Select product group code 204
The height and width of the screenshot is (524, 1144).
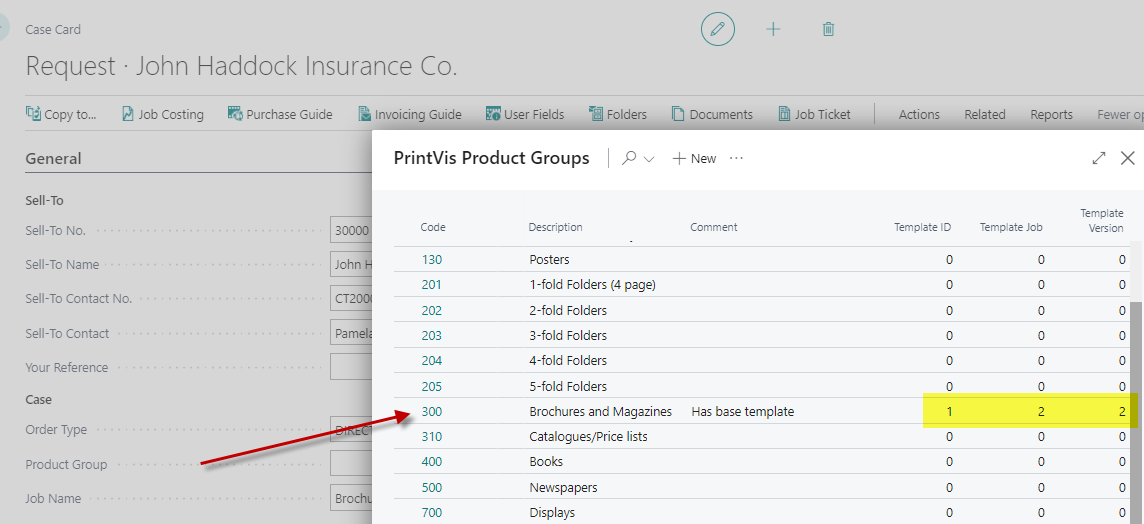[x=431, y=361]
